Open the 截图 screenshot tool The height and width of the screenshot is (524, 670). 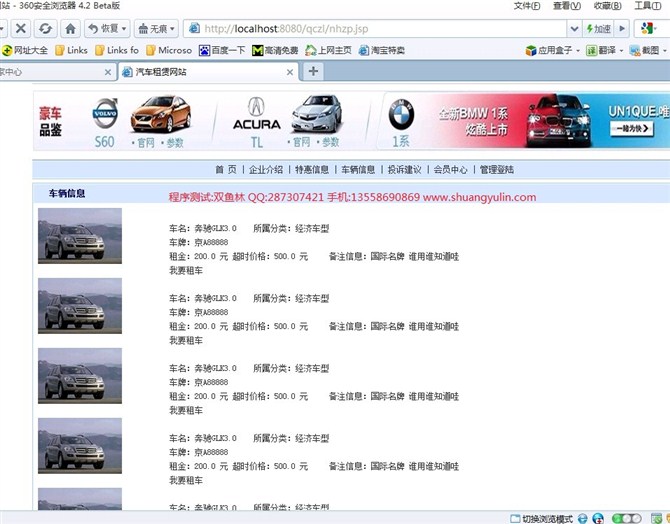coord(648,50)
